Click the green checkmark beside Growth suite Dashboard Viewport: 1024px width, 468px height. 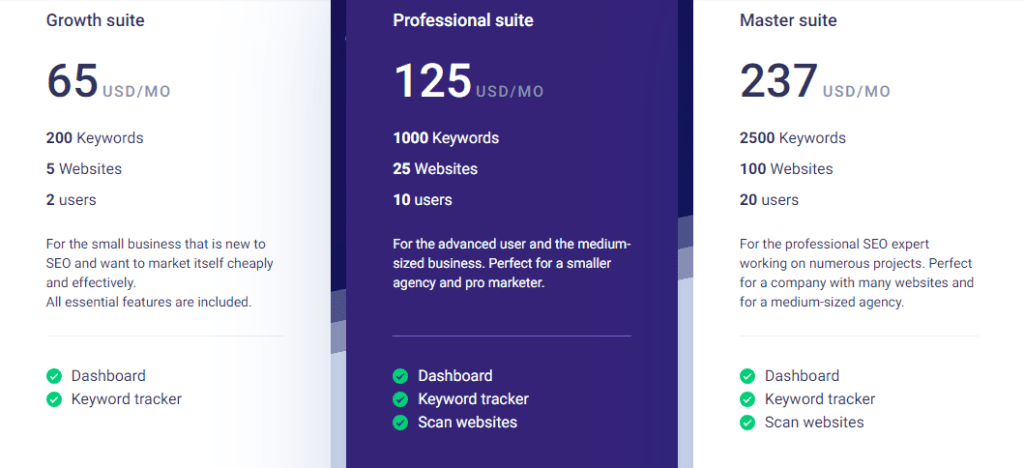tap(54, 376)
